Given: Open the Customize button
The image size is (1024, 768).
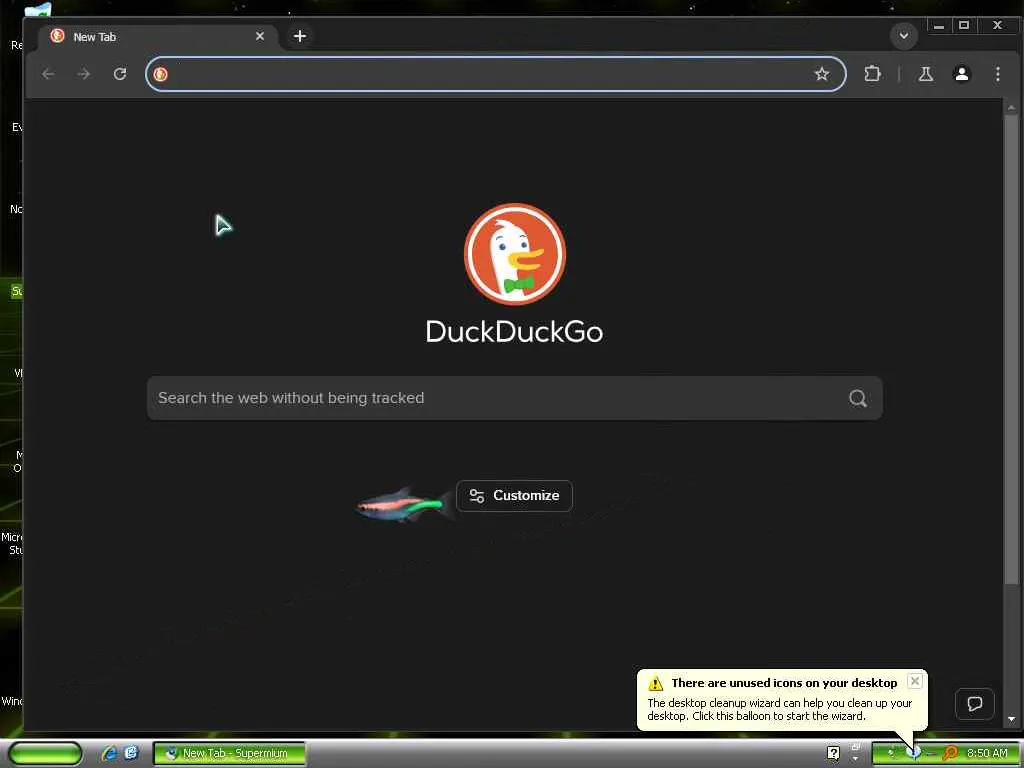Looking at the screenshot, I should [x=514, y=496].
